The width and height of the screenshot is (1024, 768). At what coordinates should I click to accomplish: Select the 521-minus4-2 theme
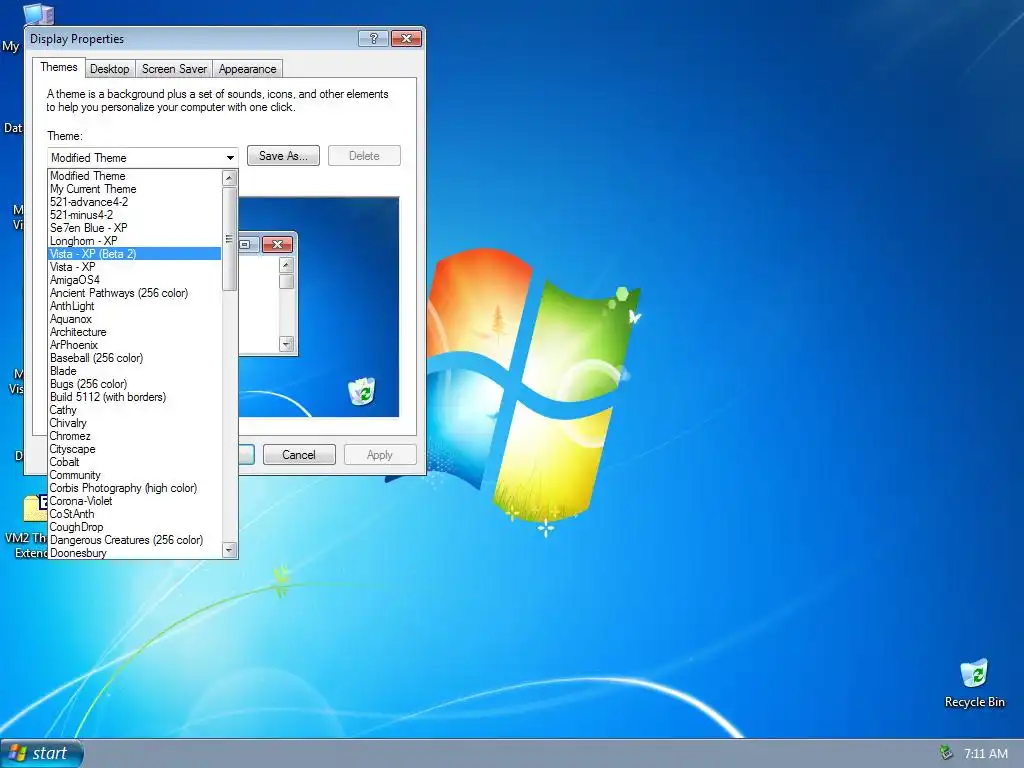tap(135, 215)
